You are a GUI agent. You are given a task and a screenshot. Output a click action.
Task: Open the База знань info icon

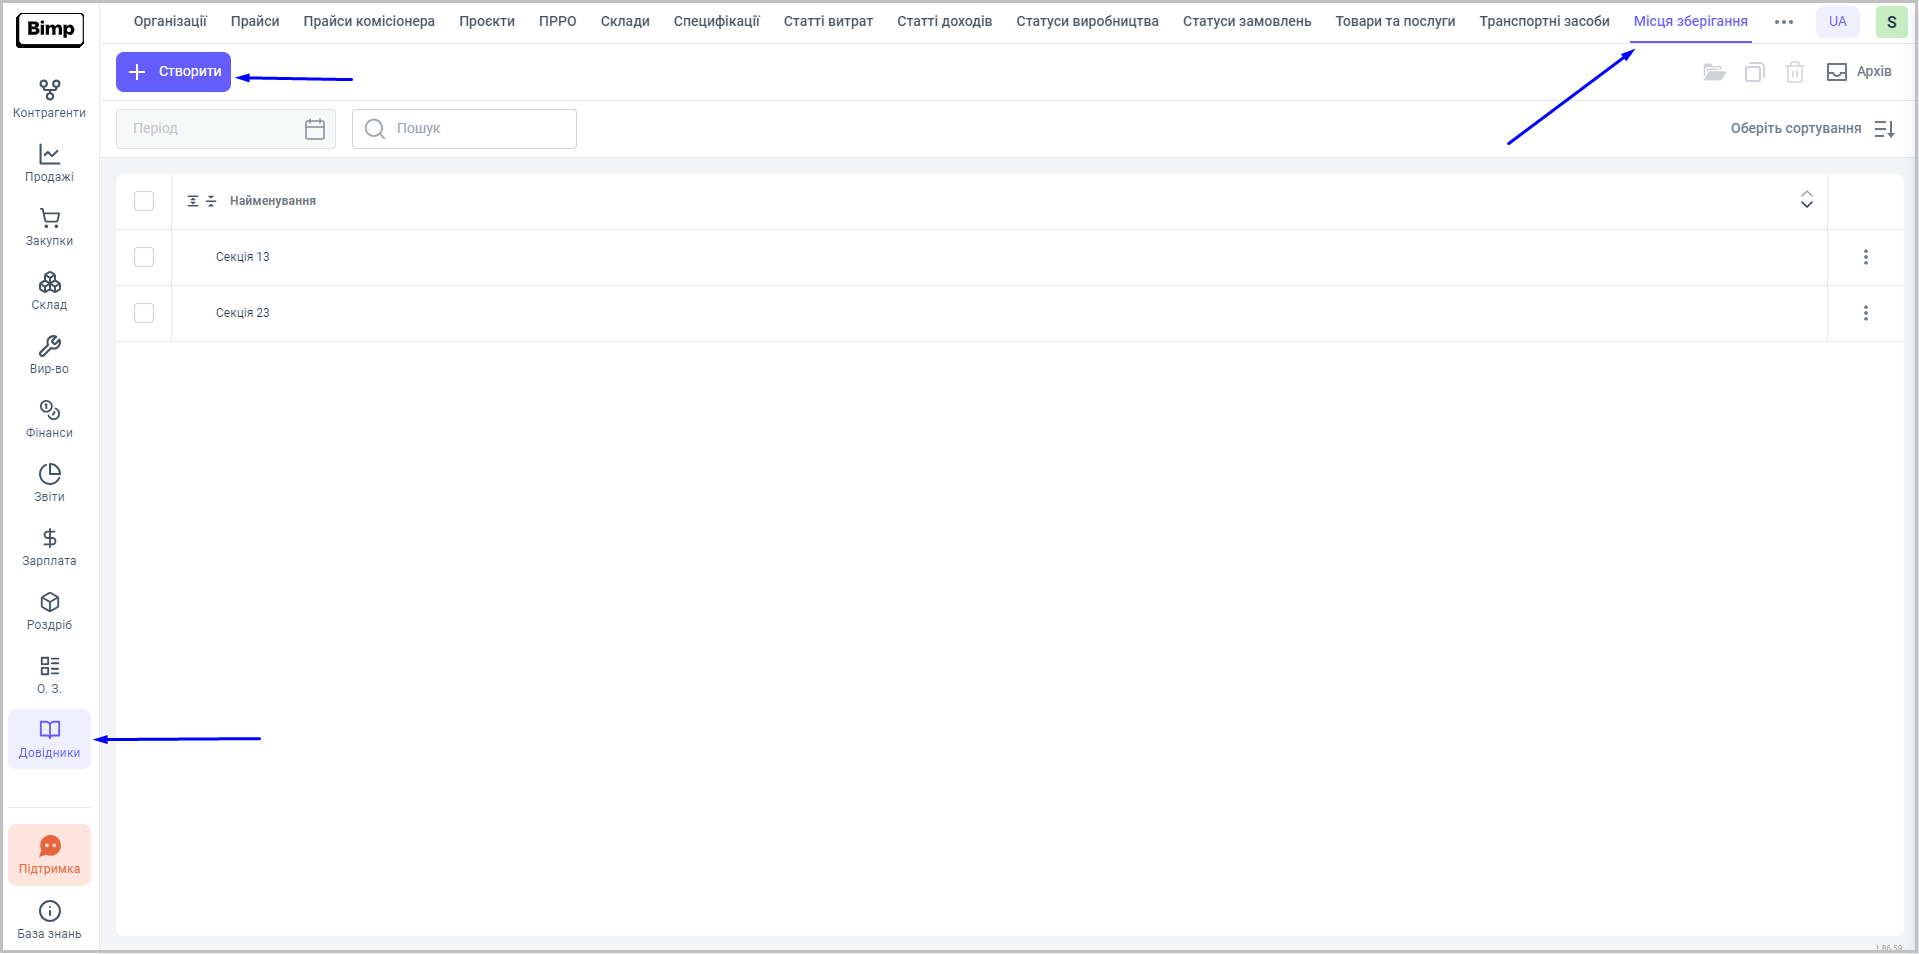point(49,911)
